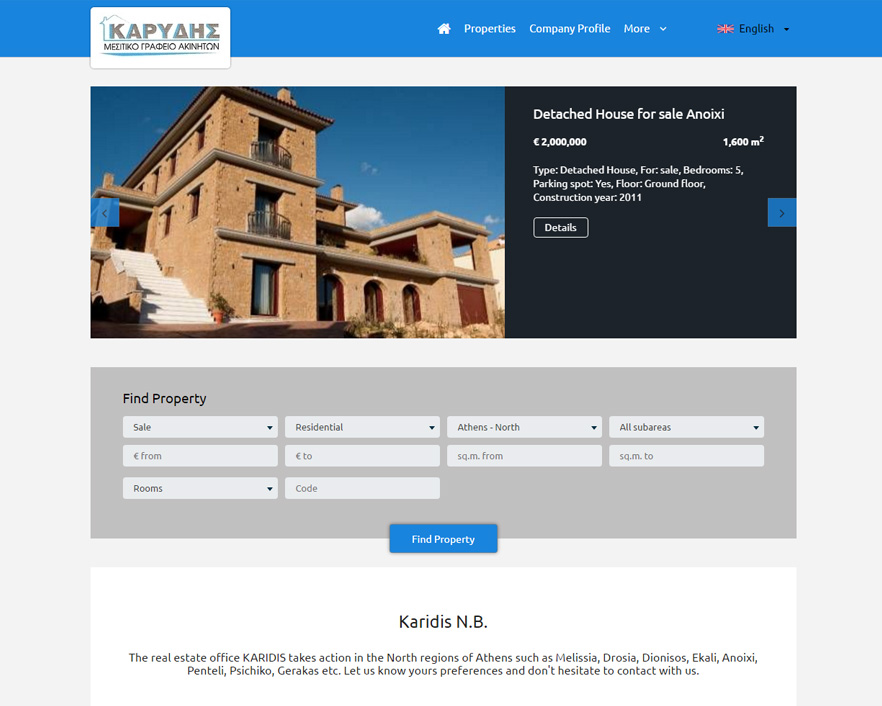882x706 pixels.
Task: Click the UK flag language icon
Action: [x=725, y=29]
